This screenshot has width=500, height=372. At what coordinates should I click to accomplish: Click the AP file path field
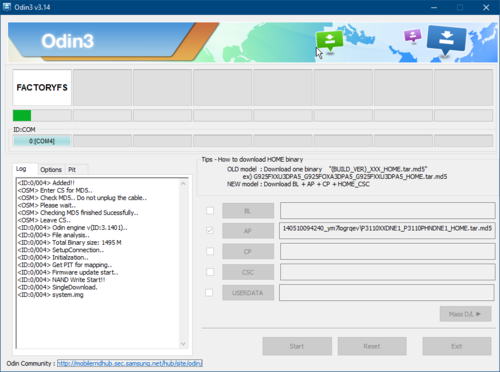(x=387, y=231)
